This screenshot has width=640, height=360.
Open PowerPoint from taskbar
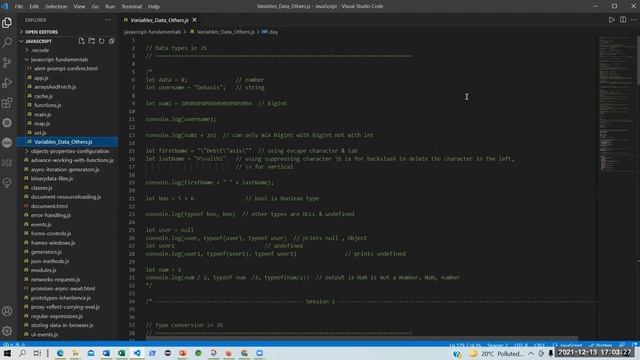[182, 353]
